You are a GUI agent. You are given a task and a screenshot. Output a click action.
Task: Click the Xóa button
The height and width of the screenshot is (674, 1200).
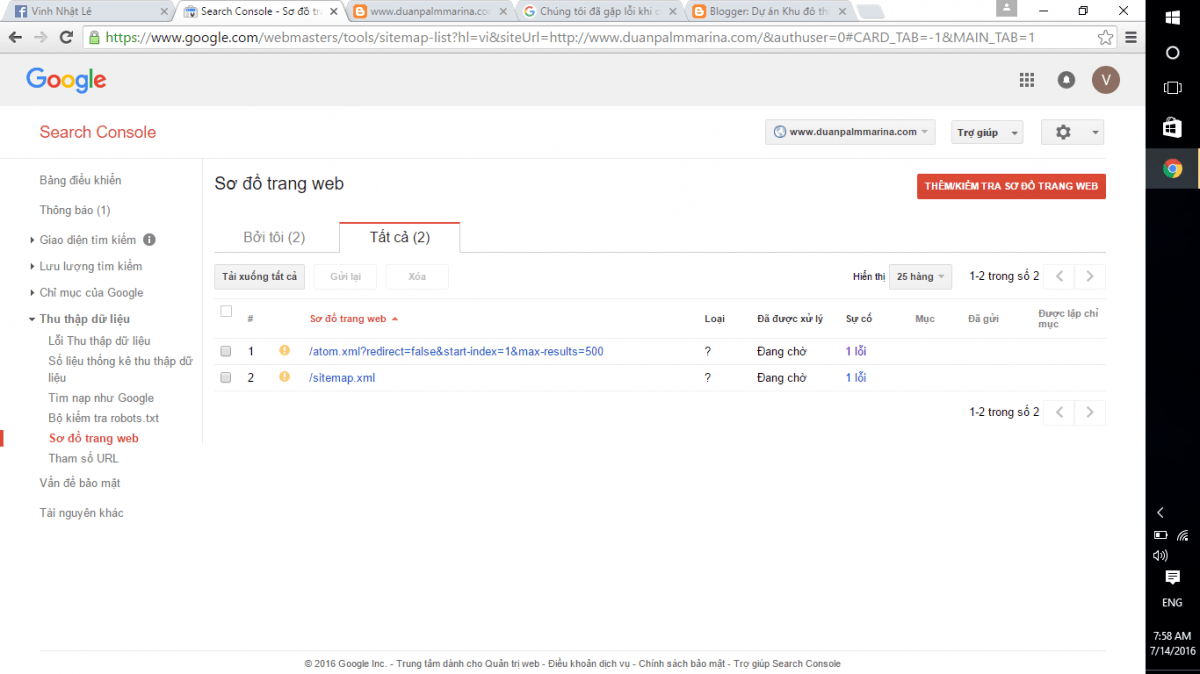coord(417,276)
